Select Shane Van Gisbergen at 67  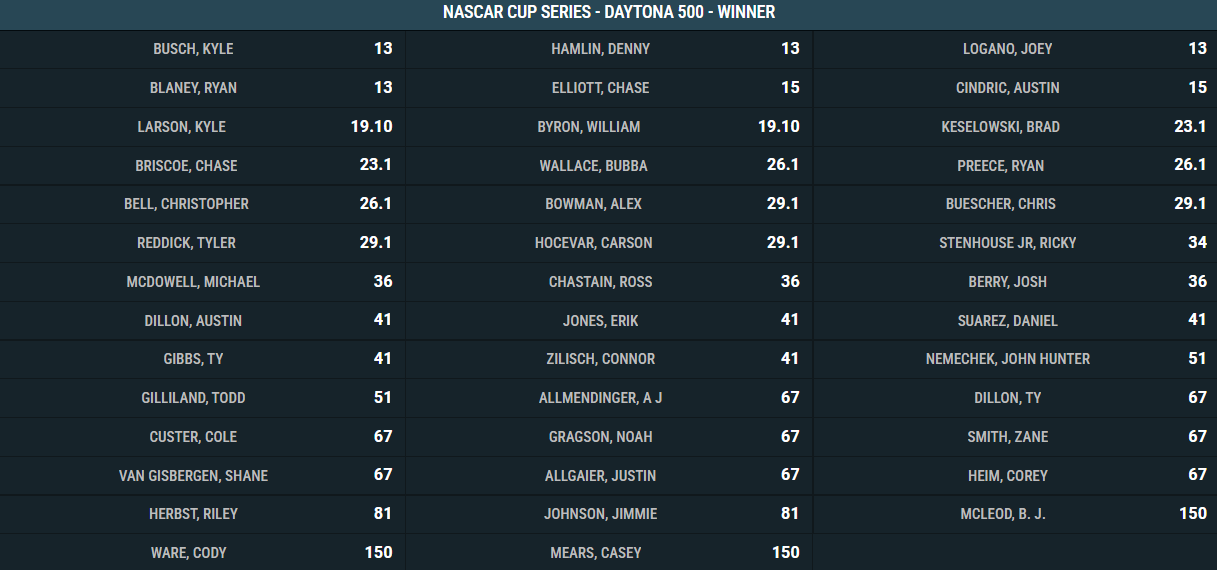click(383, 476)
